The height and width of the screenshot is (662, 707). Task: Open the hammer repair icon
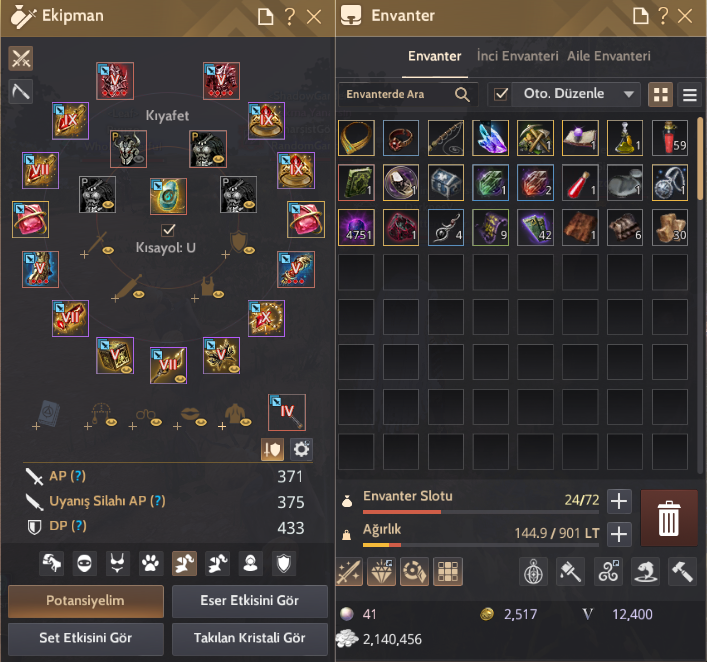pyautogui.click(x=682, y=572)
